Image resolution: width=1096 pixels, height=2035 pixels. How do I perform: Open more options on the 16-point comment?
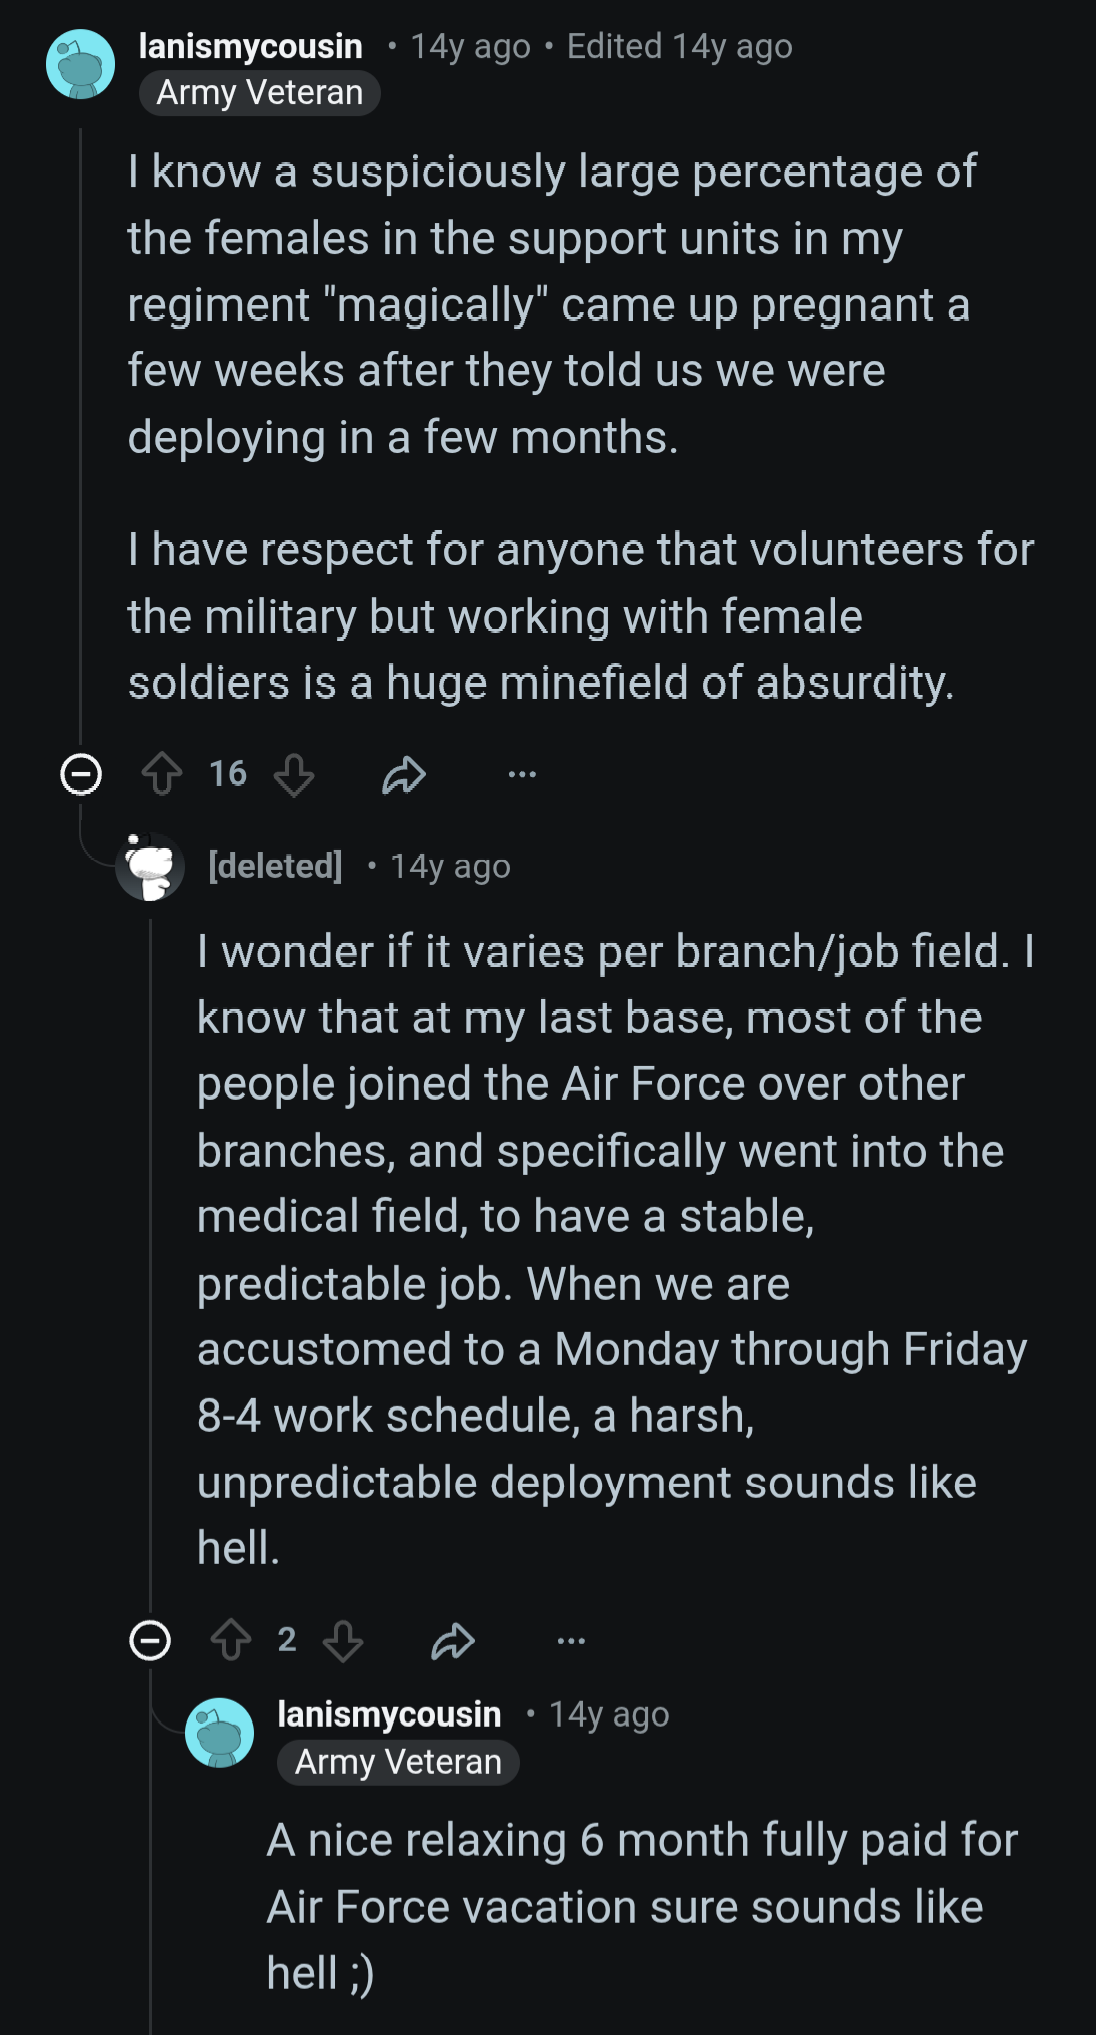[522, 774]
